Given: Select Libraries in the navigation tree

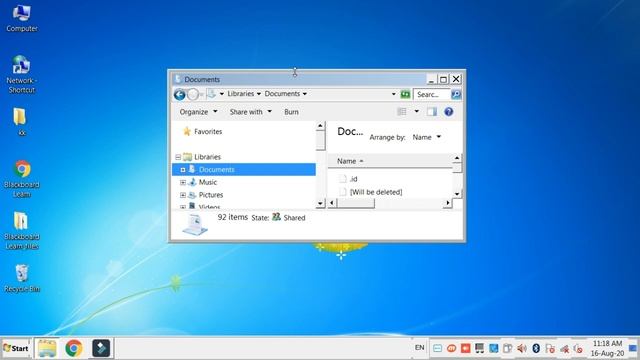Looking at the screenshot, I should (x=207, y=157).
